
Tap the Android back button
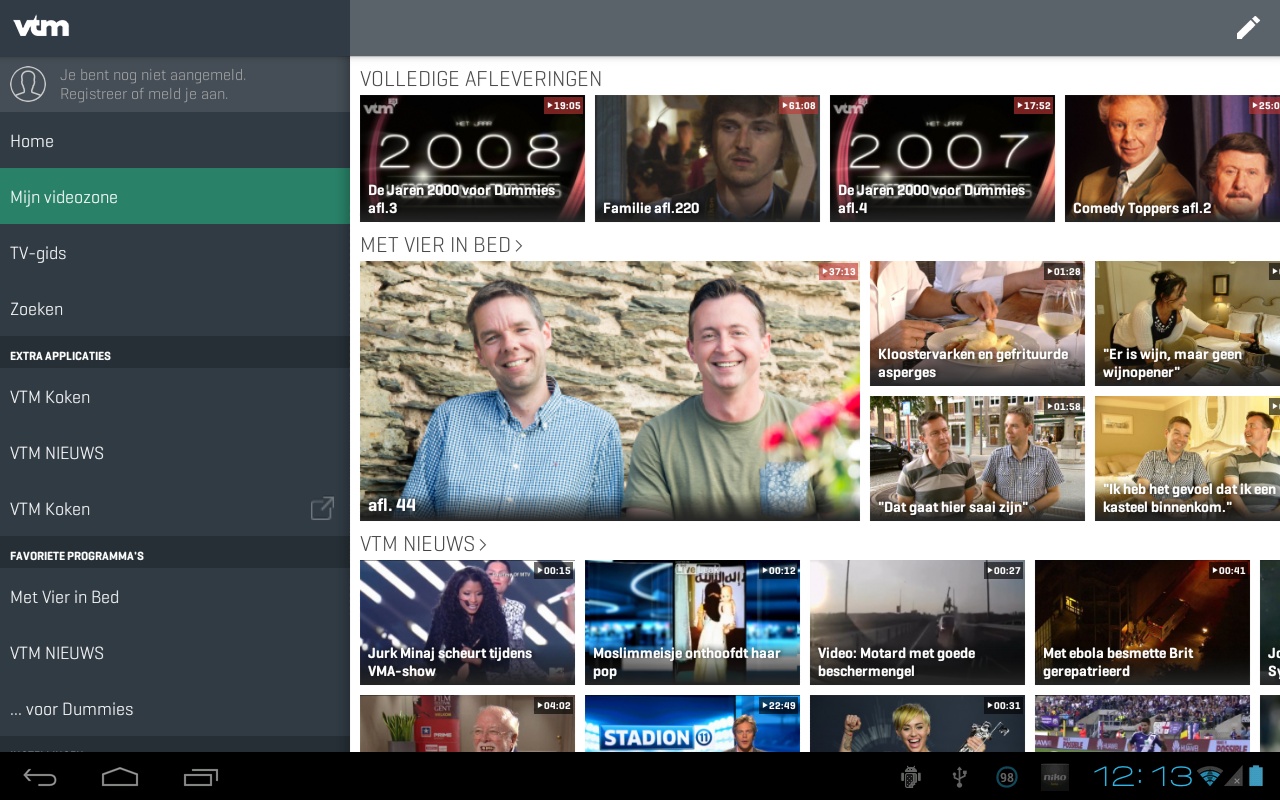[x=40, y=777]
